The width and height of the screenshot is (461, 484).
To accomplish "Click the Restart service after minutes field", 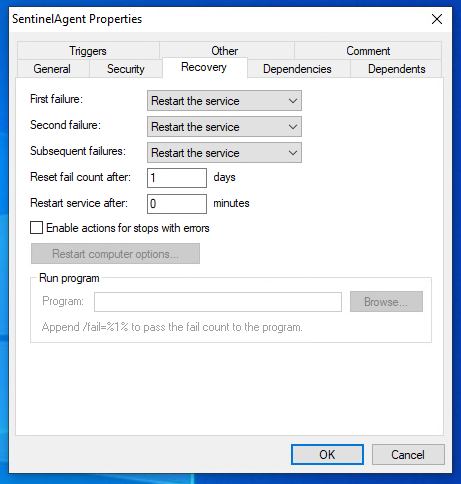I will 177,204.
